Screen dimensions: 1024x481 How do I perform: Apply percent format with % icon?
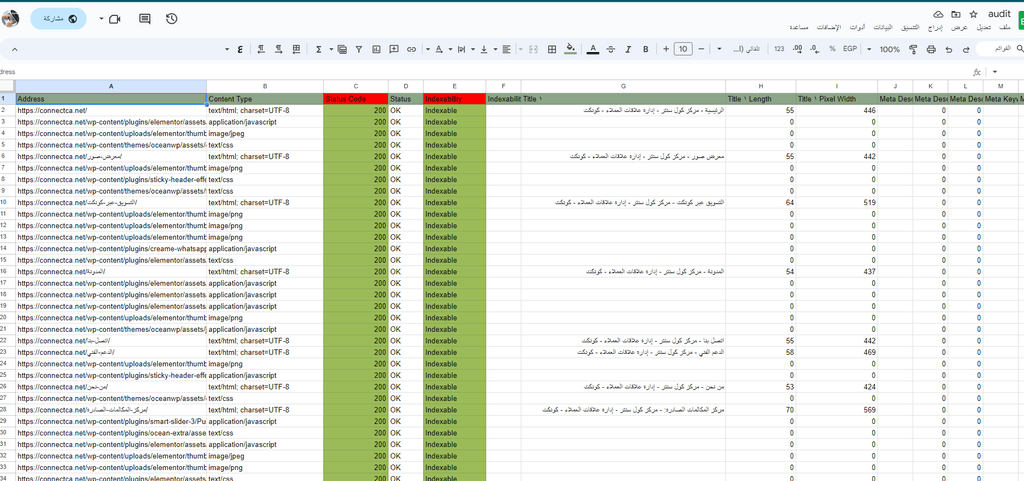832,49
